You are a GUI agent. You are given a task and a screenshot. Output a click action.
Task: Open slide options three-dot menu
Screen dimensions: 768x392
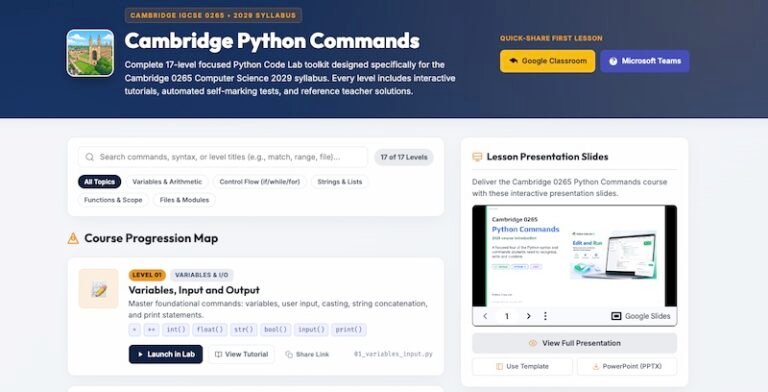(x=545, y=317)
